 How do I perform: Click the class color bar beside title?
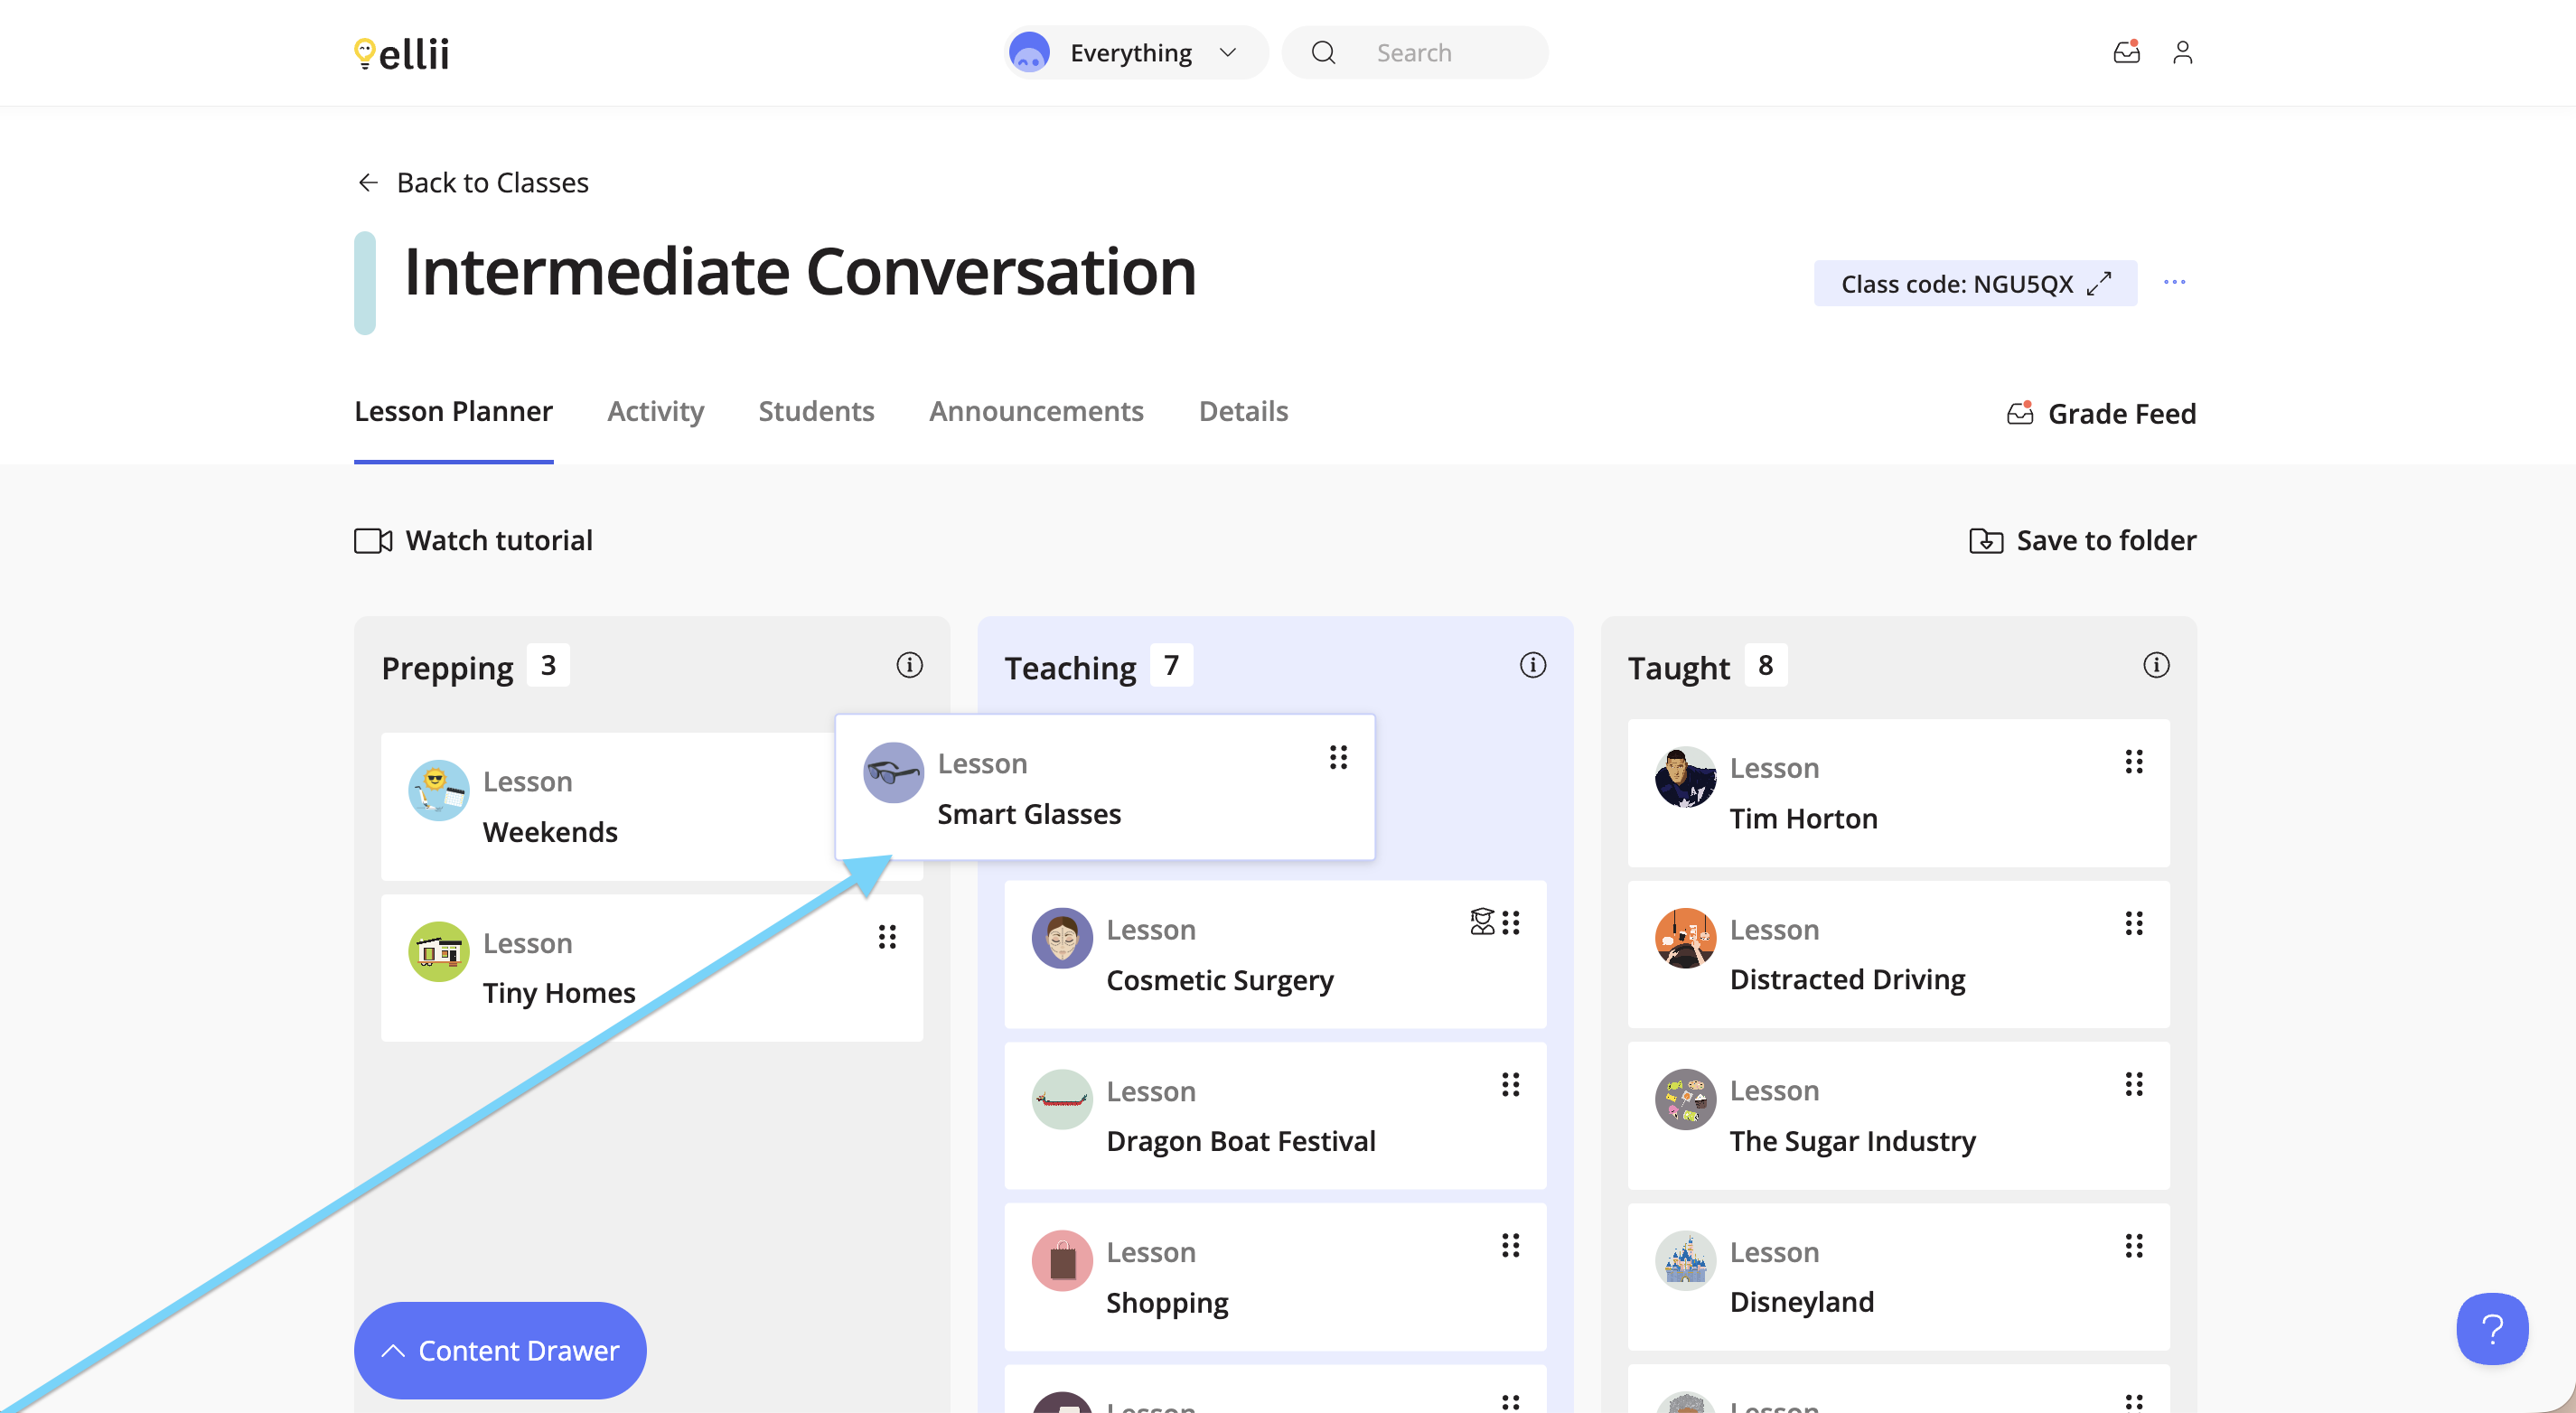[x=365, y=283]
